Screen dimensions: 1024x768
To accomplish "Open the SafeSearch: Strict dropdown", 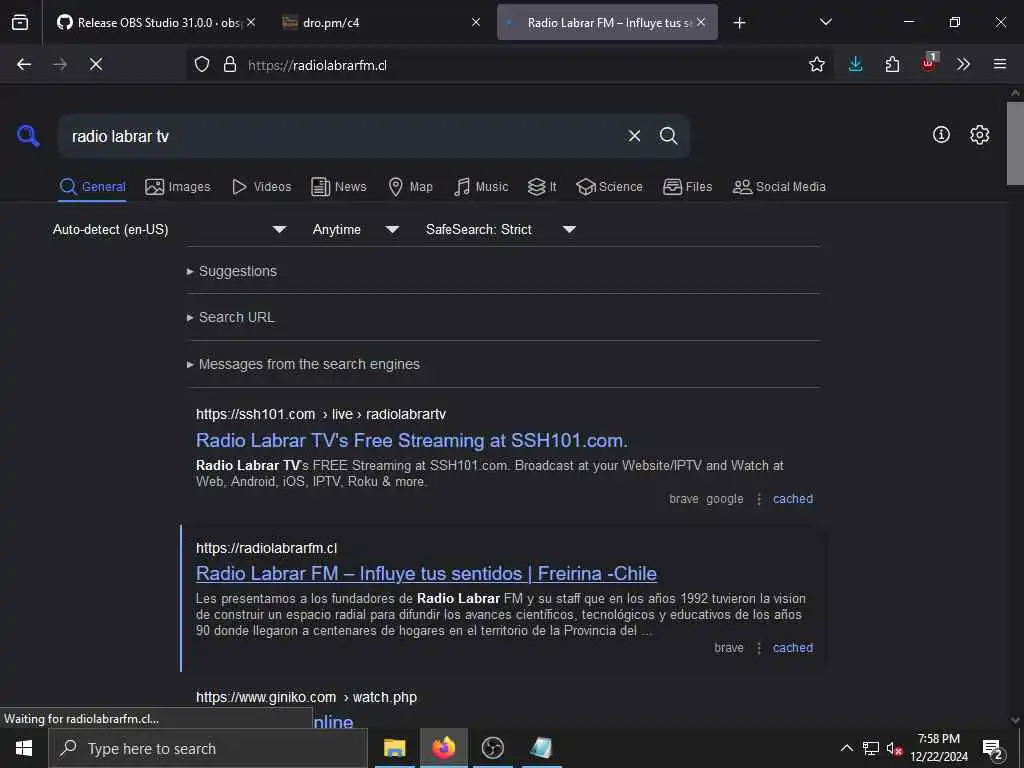I will coord(501,229).
